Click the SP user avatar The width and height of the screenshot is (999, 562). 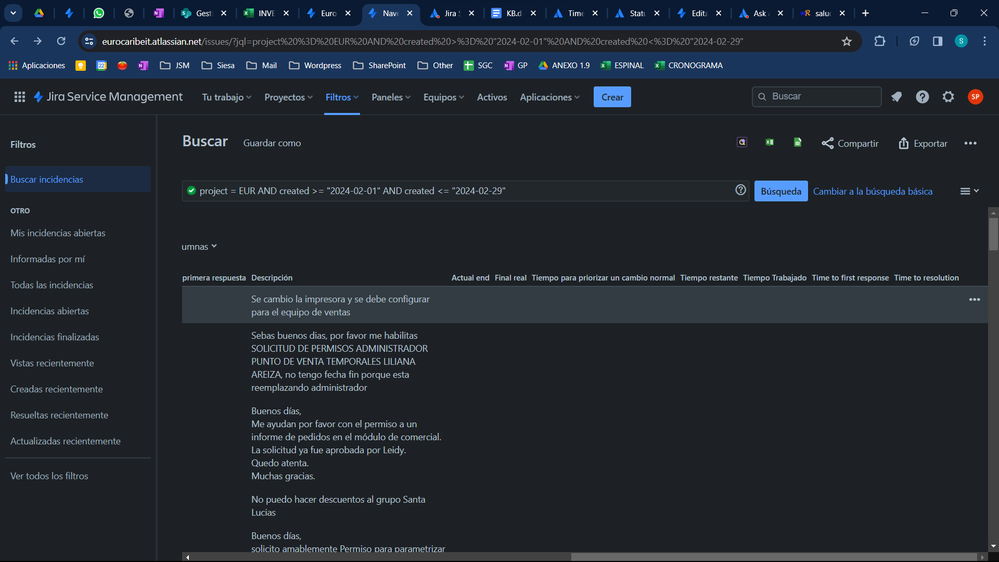tap(975, 97)
